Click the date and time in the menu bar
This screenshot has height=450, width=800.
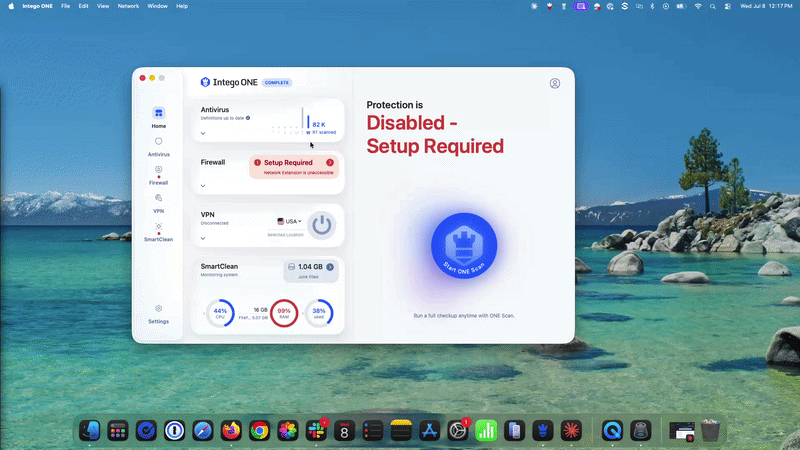click(x=766, y=6)
